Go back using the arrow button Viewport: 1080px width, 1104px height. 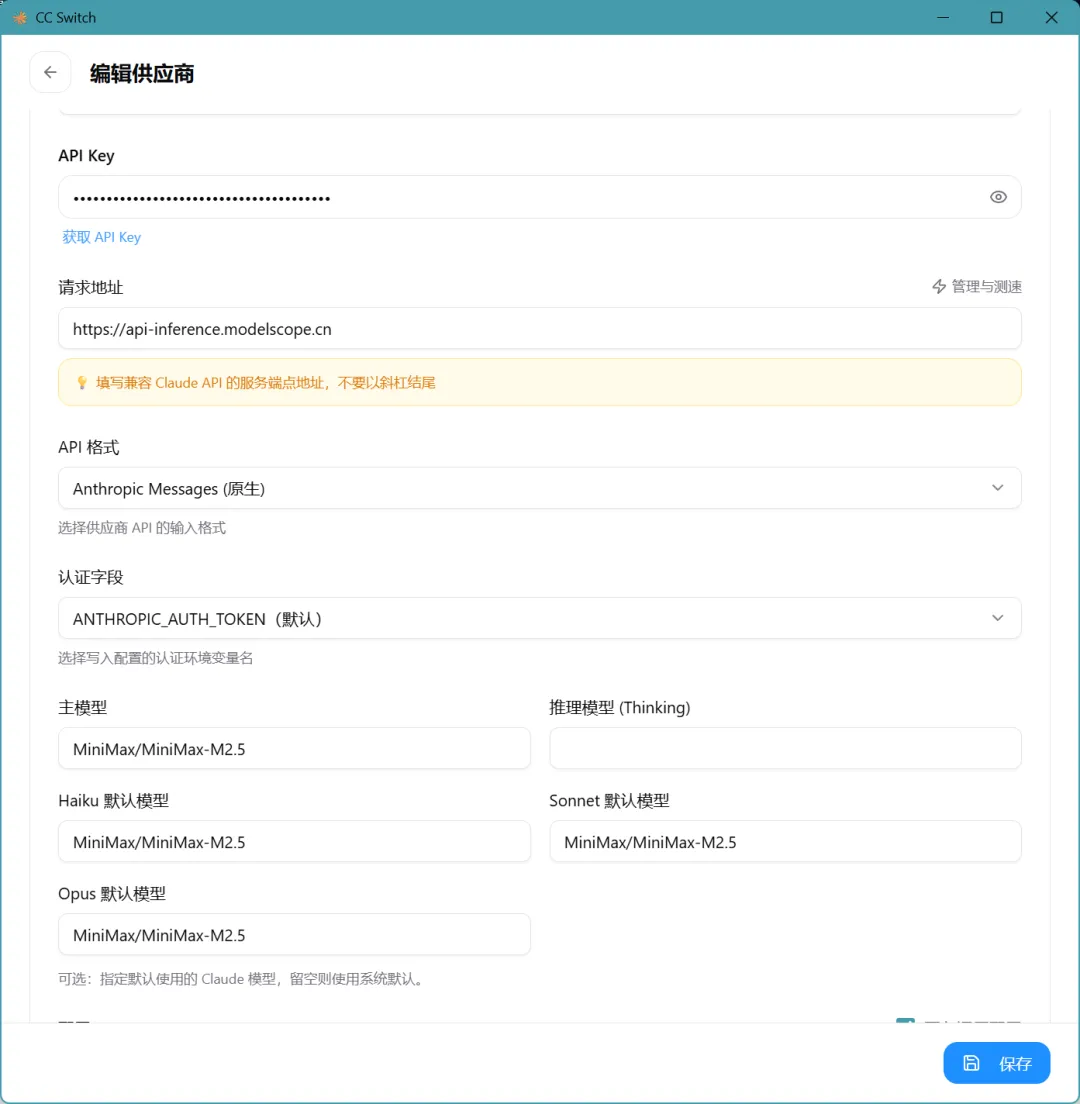(x=50, y=72)
